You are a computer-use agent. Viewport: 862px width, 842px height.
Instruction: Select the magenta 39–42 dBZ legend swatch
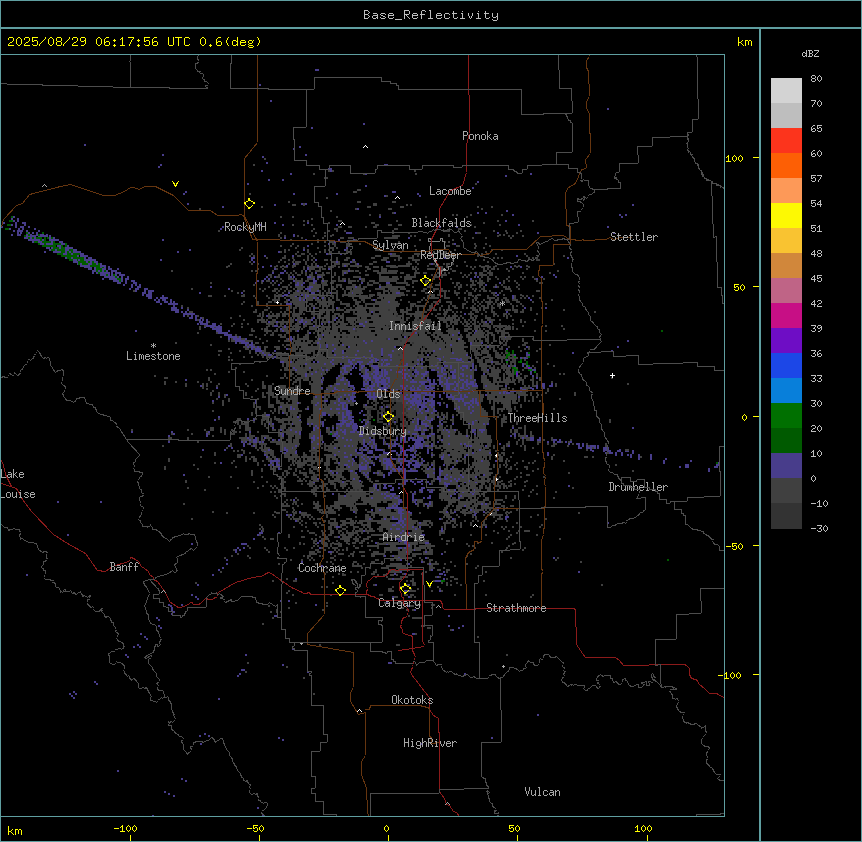pos(786,315)
